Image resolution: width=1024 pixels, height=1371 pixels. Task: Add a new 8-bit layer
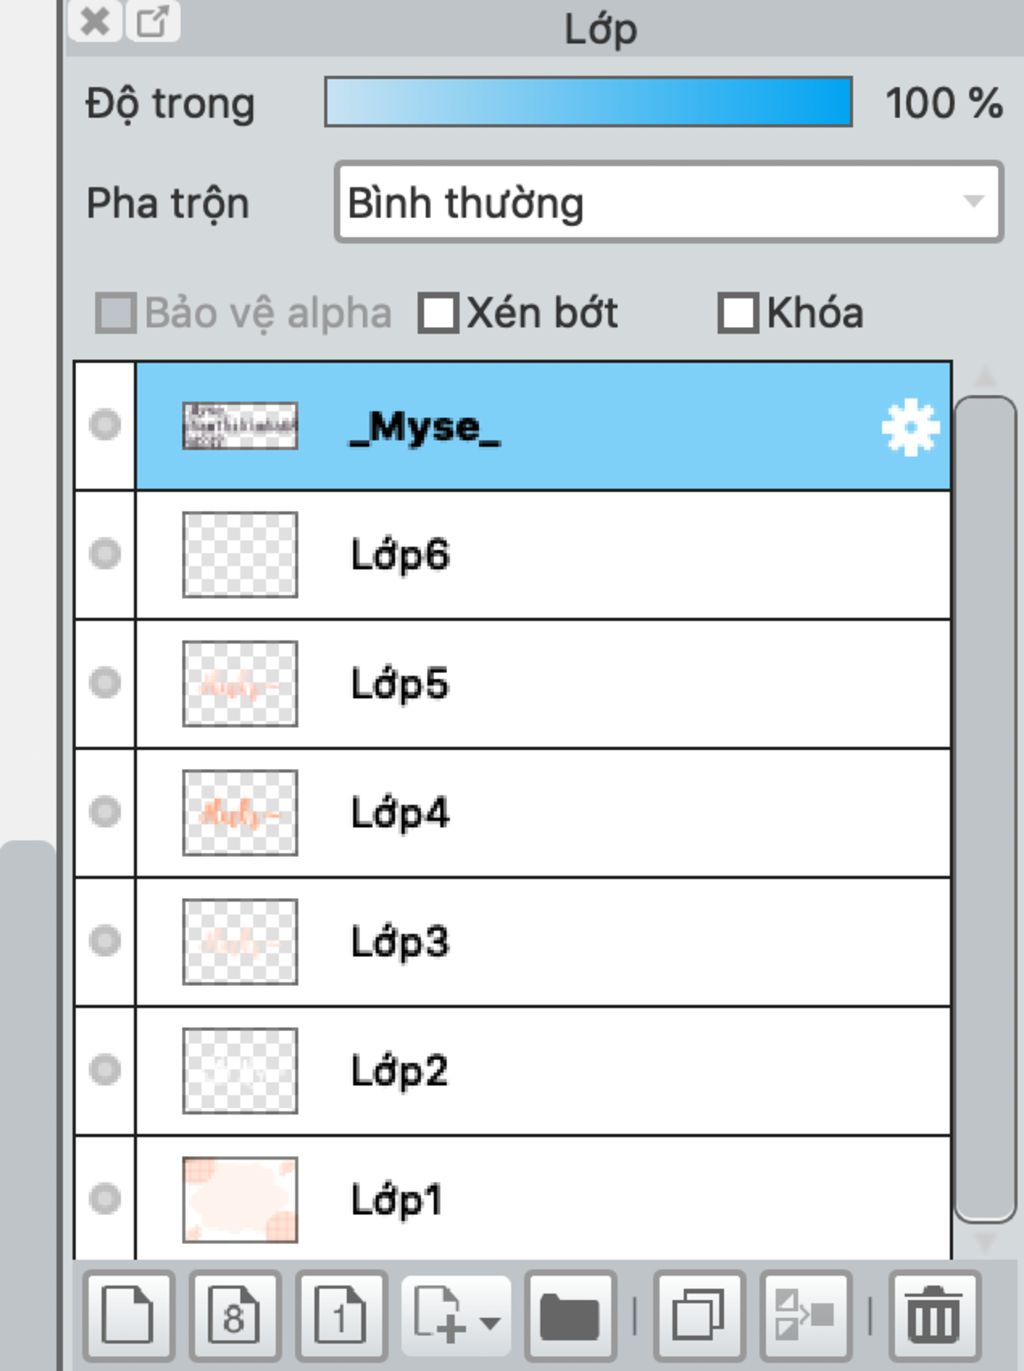[234, 1314]
